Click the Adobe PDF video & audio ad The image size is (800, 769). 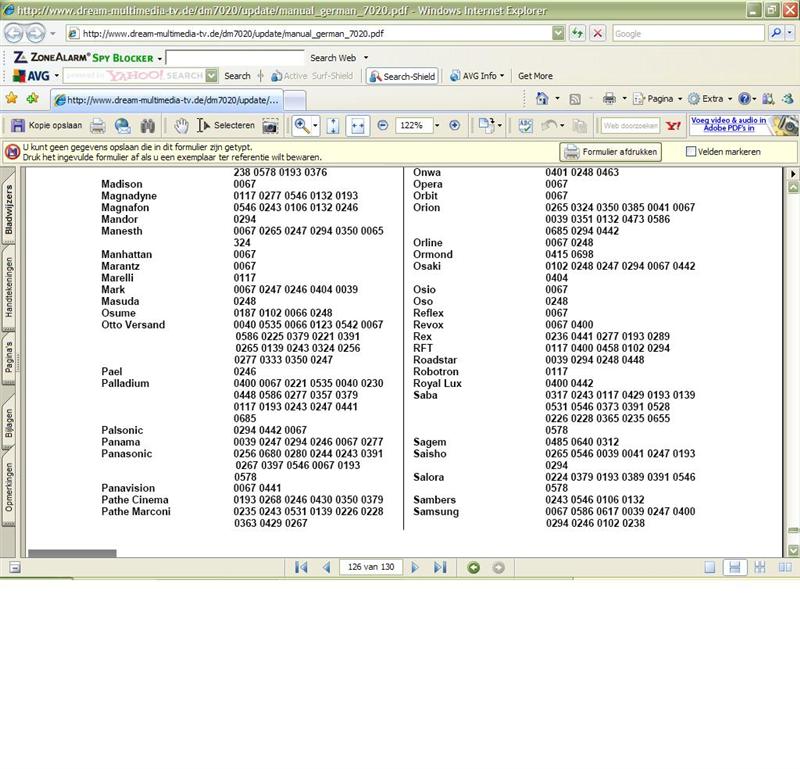pyautogui.click(x=743, y=125)
